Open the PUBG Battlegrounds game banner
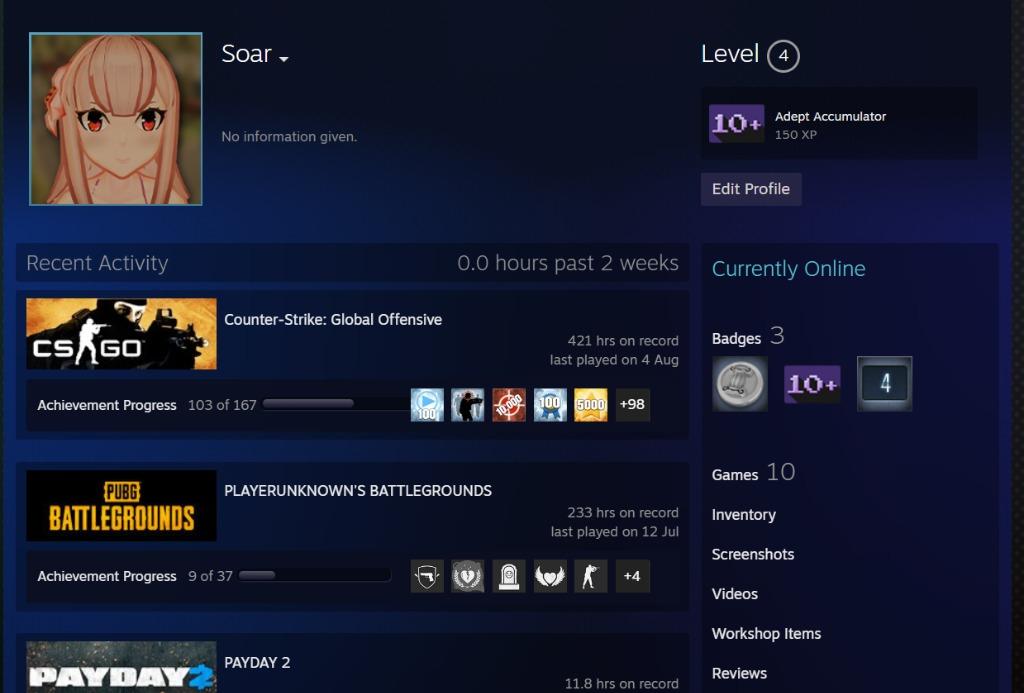 pos(121,506)
